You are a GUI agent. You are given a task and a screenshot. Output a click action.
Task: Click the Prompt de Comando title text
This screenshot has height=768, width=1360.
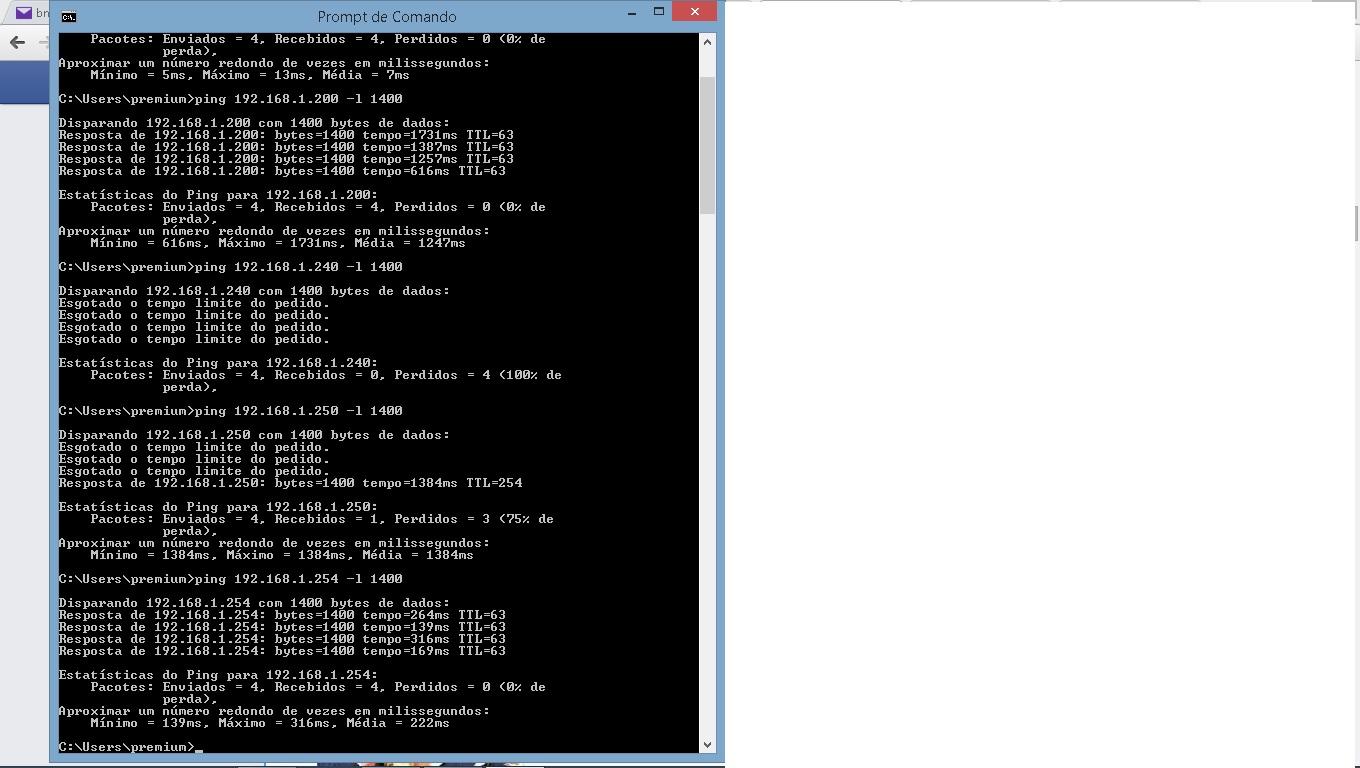coord(387,17)
